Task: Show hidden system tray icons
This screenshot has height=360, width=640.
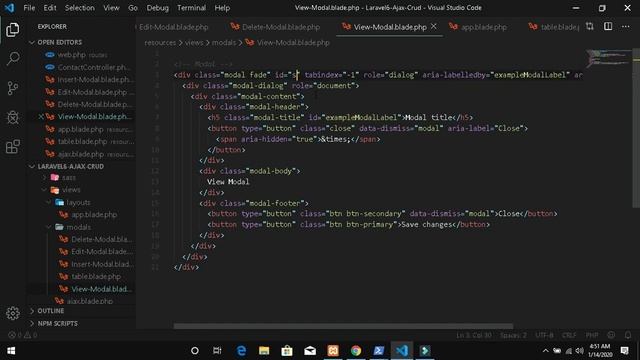Action: coord(545,351)
